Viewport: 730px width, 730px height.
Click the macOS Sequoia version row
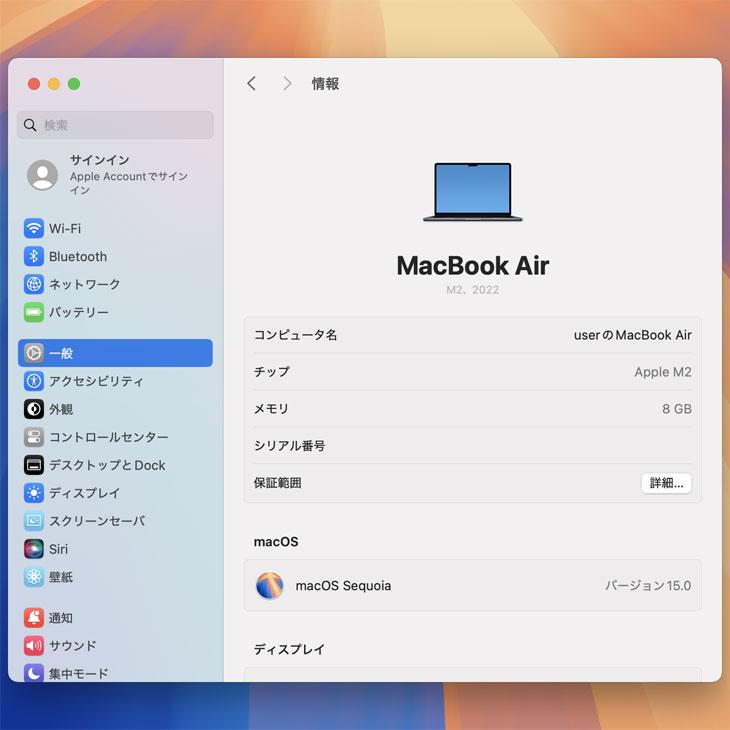[472, 586]
